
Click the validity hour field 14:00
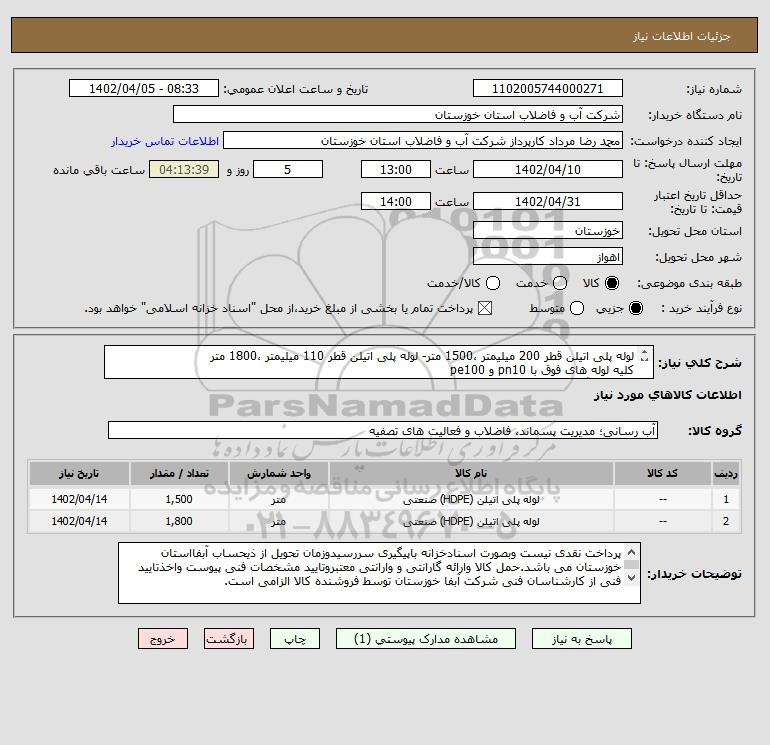point(396,202)
